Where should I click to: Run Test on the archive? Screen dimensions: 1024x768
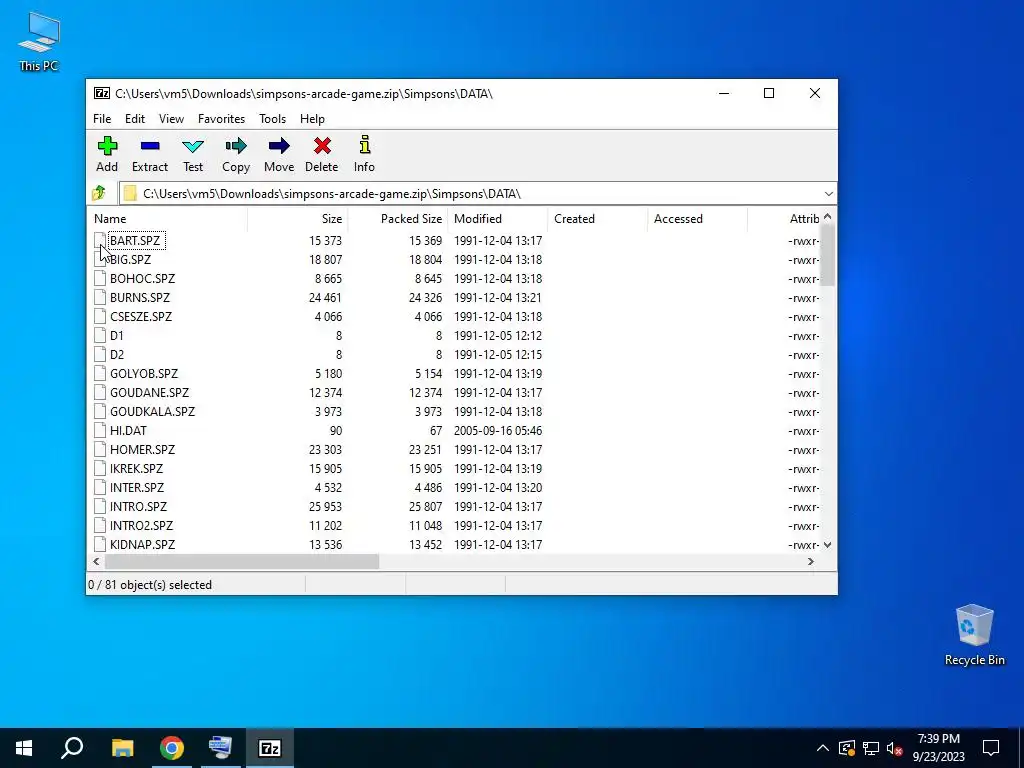pyautogui.click(x=193, y=155)
